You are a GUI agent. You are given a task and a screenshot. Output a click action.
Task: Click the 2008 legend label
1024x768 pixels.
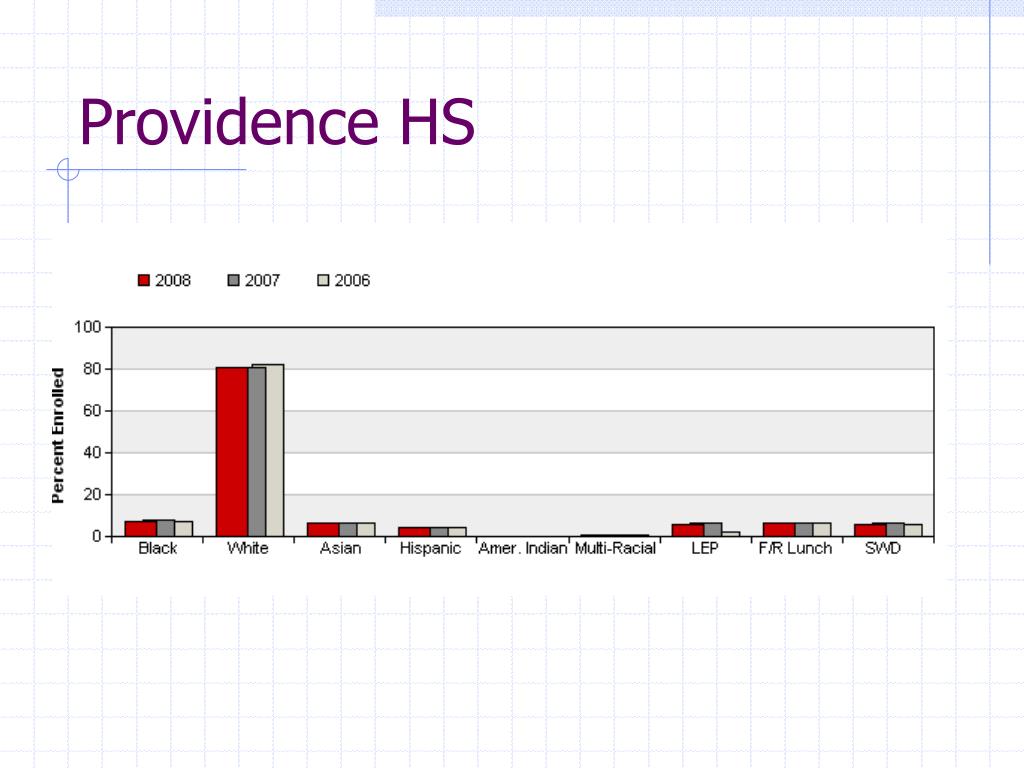click(x=173, y=280)
